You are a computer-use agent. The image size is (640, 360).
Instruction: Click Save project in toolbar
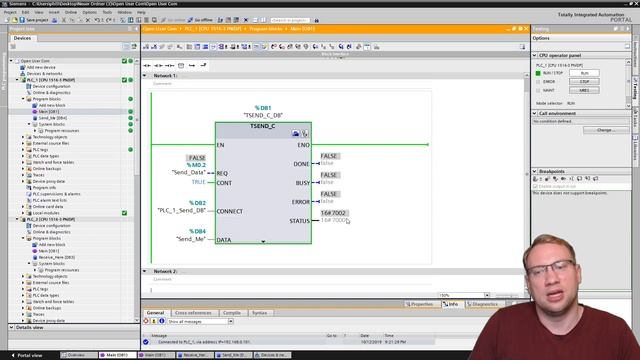34,20
